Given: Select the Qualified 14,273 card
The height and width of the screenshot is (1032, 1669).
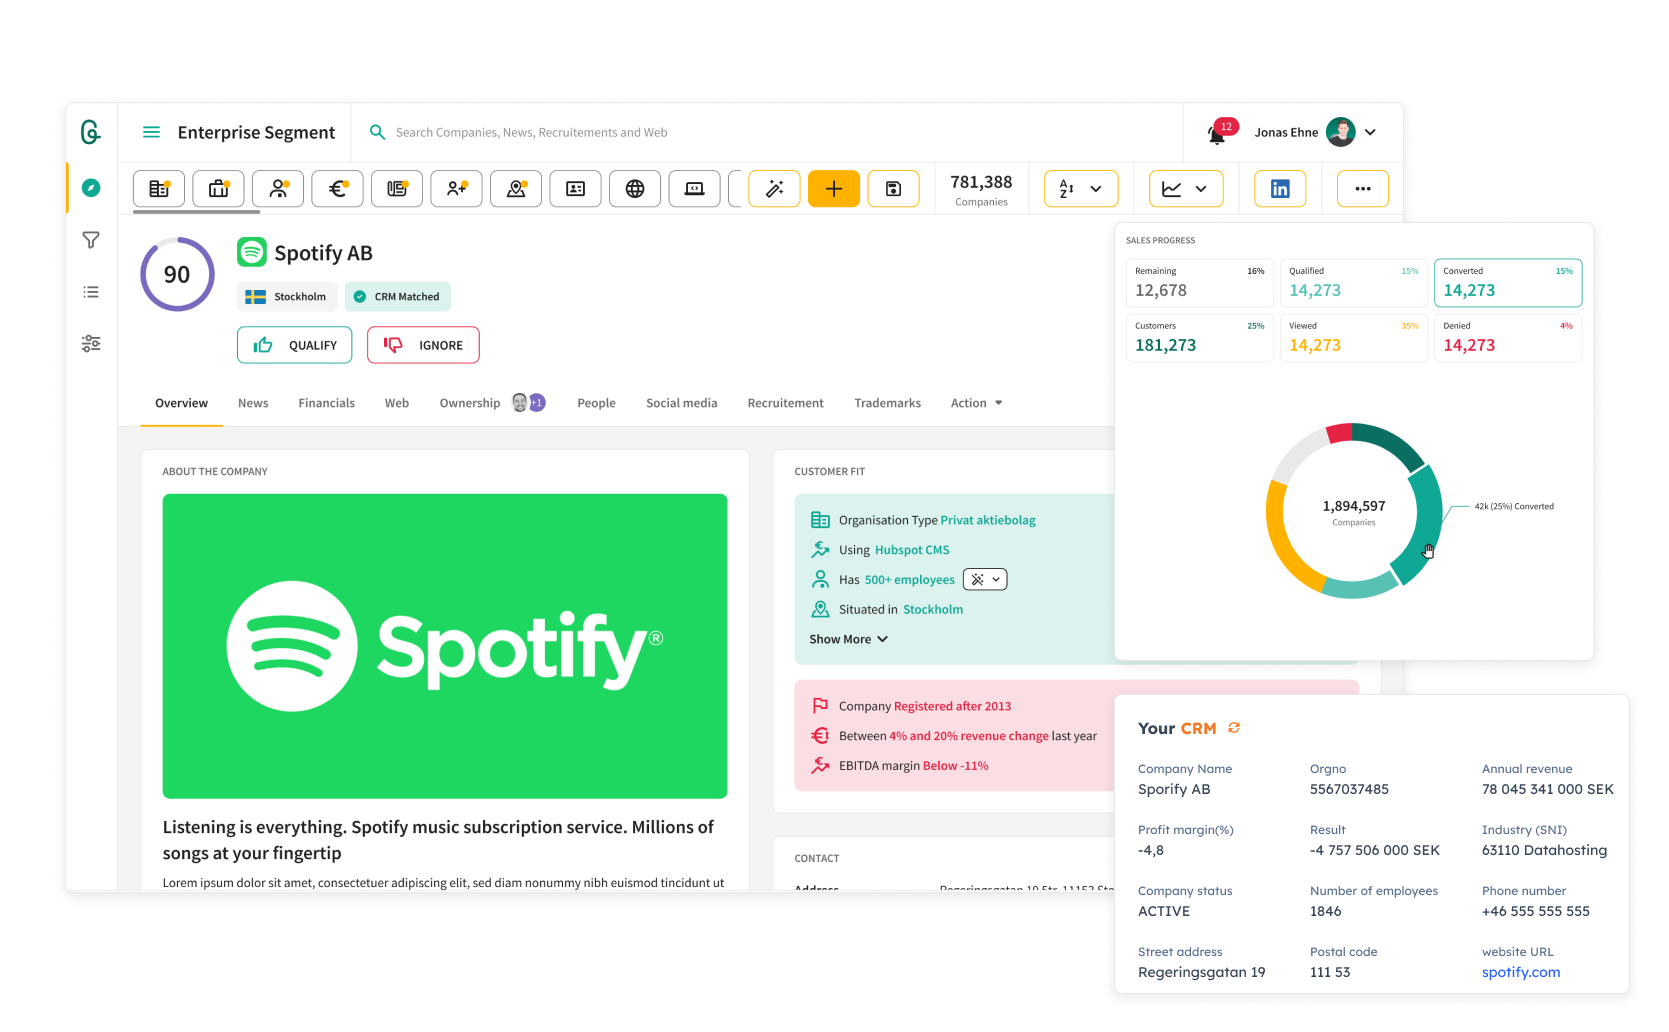Looking at the screenshot, I should pos(1354,283).
